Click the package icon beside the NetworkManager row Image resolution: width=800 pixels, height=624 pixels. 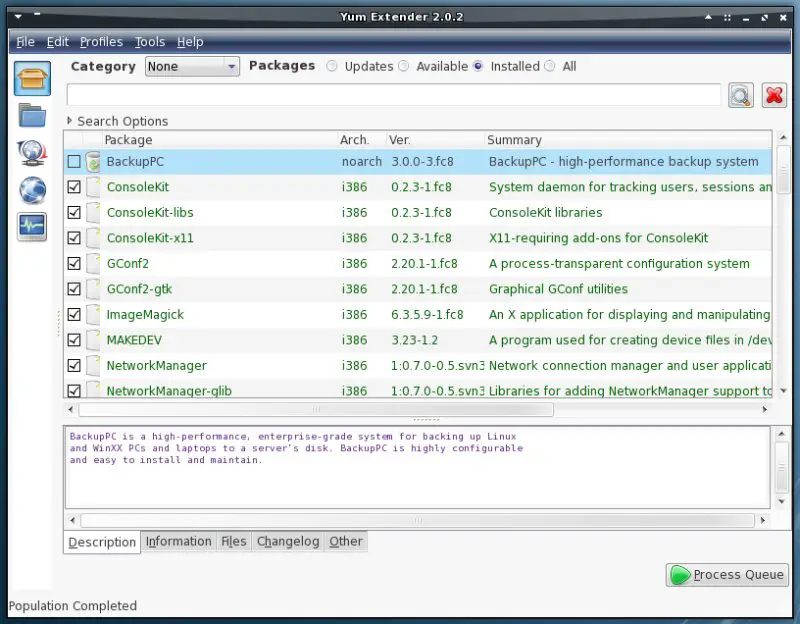[x=93, y=365]
